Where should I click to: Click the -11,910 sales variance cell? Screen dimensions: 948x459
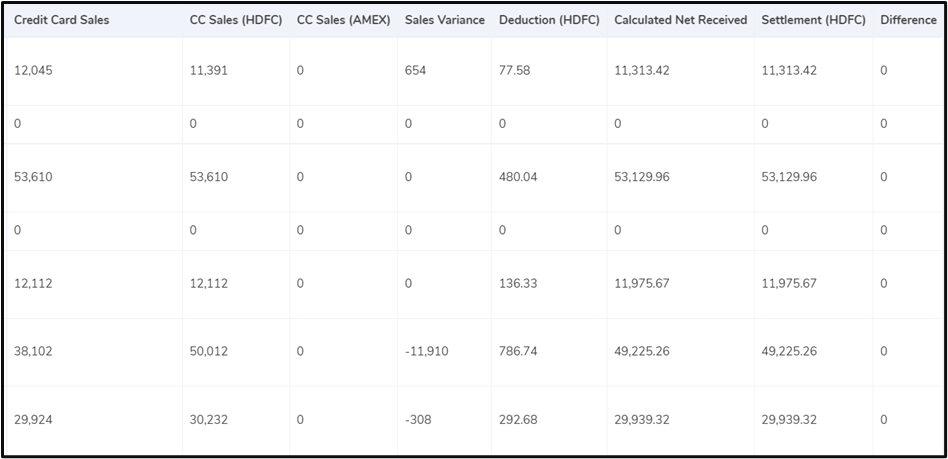[427, 351]
